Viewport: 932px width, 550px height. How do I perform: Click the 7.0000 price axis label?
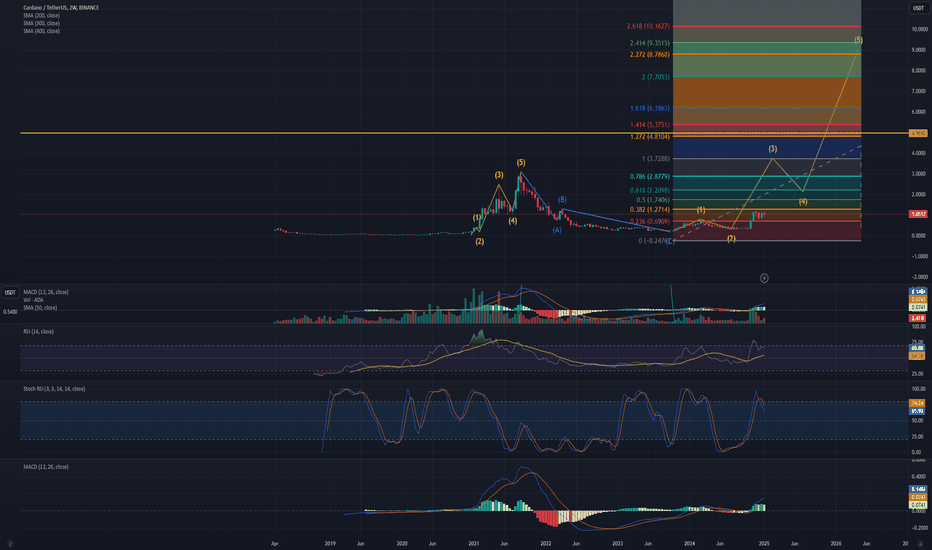click(919, 91)
